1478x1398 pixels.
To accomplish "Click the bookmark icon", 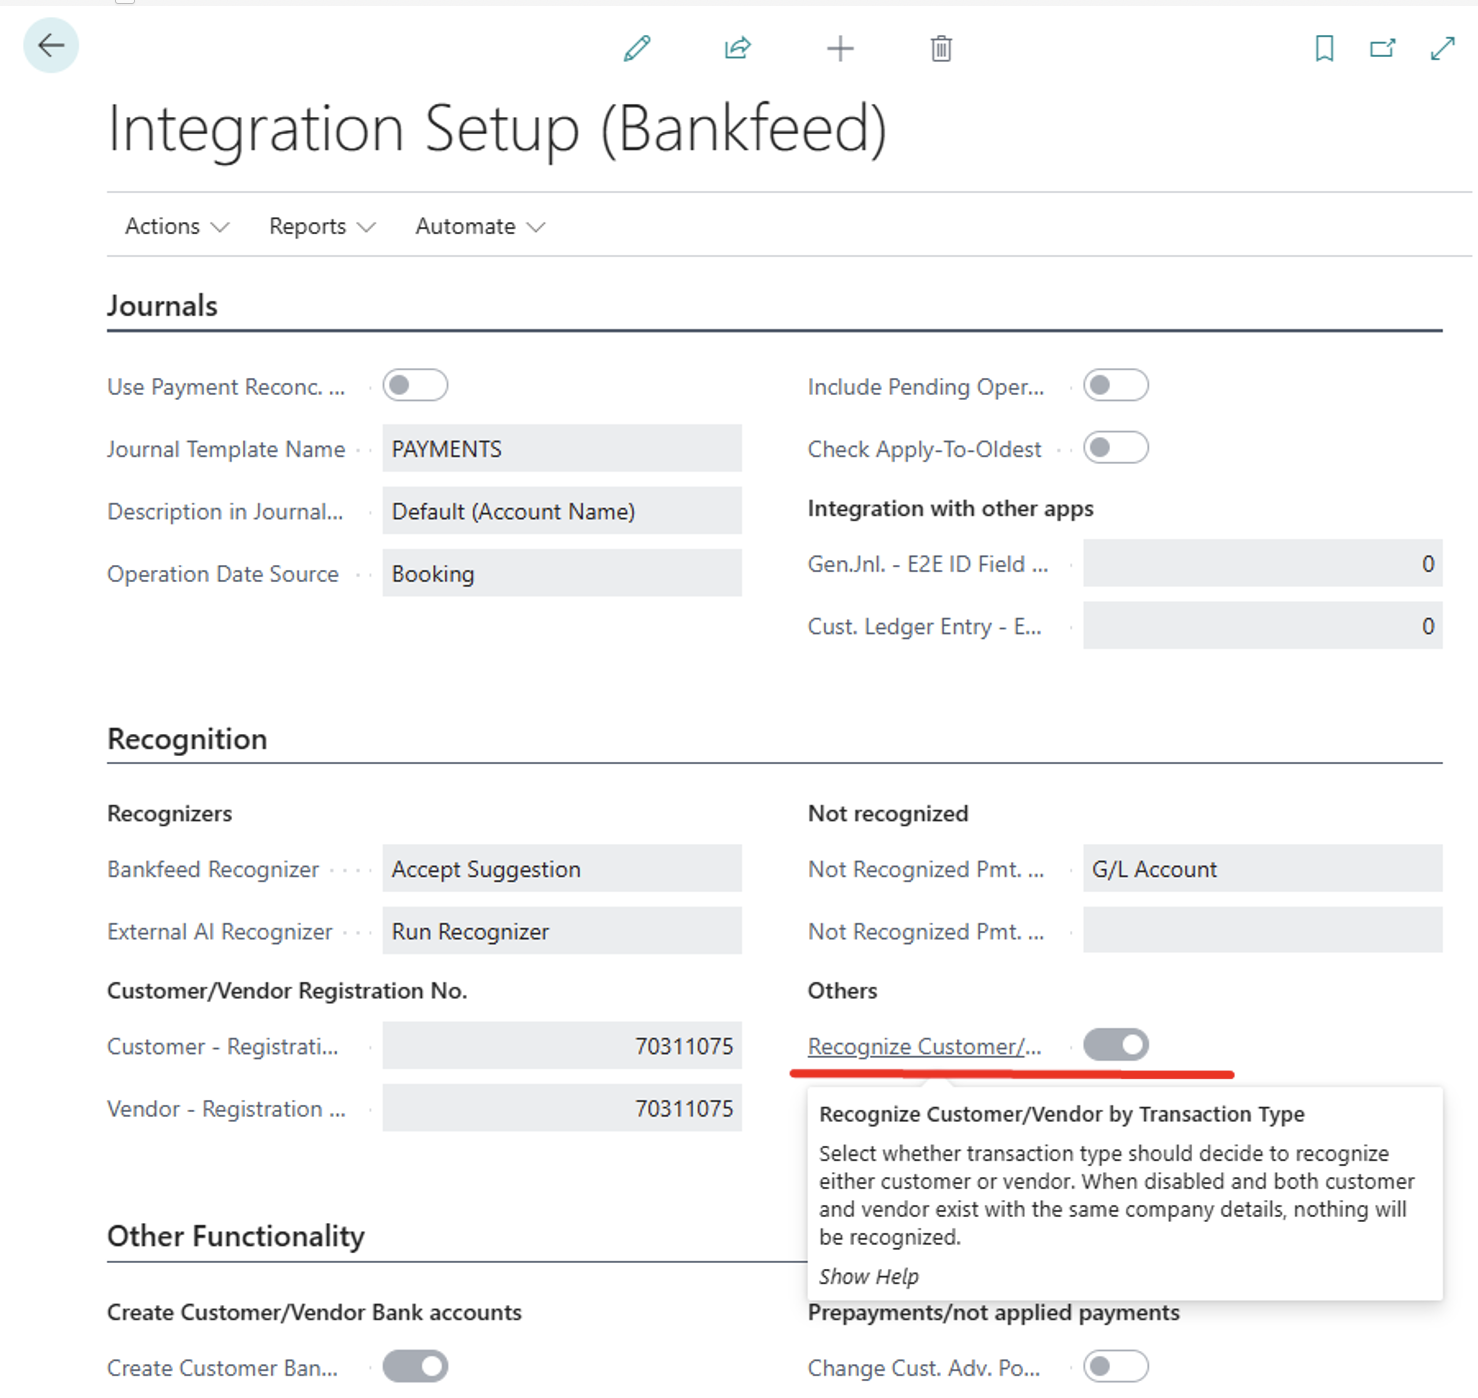I will click(x=1324, y=48).
